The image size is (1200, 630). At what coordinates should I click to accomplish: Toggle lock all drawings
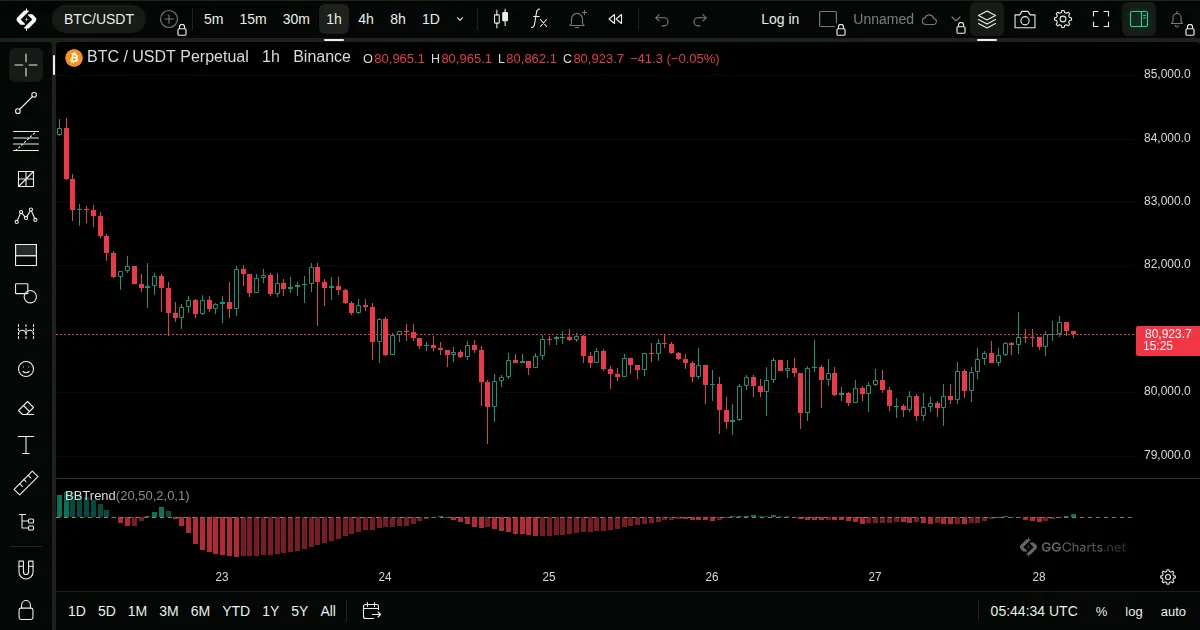point(26,609)
